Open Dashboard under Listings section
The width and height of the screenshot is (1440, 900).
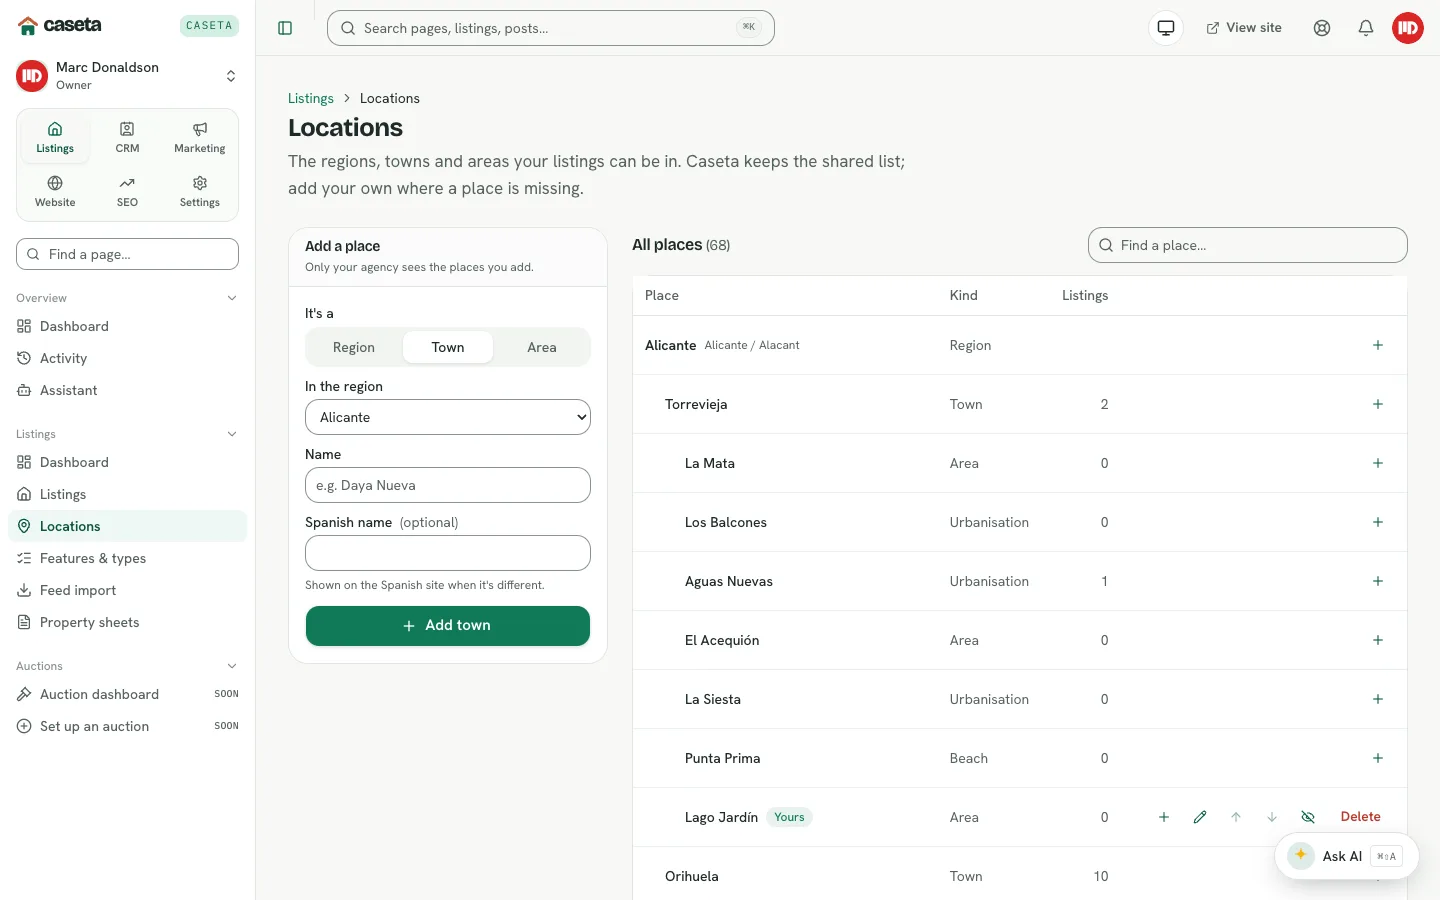[x=127, y=462]
